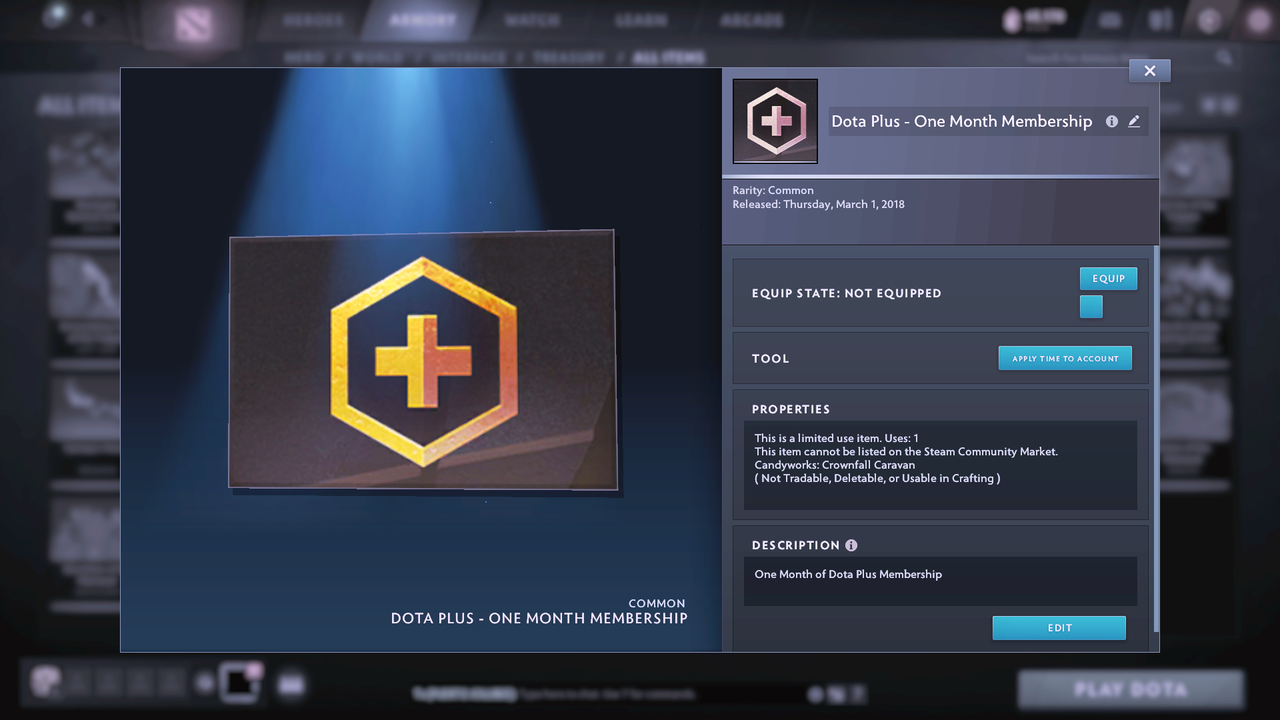Switch to the Watch section
The image size is (1280, 720).
point(531,18)
